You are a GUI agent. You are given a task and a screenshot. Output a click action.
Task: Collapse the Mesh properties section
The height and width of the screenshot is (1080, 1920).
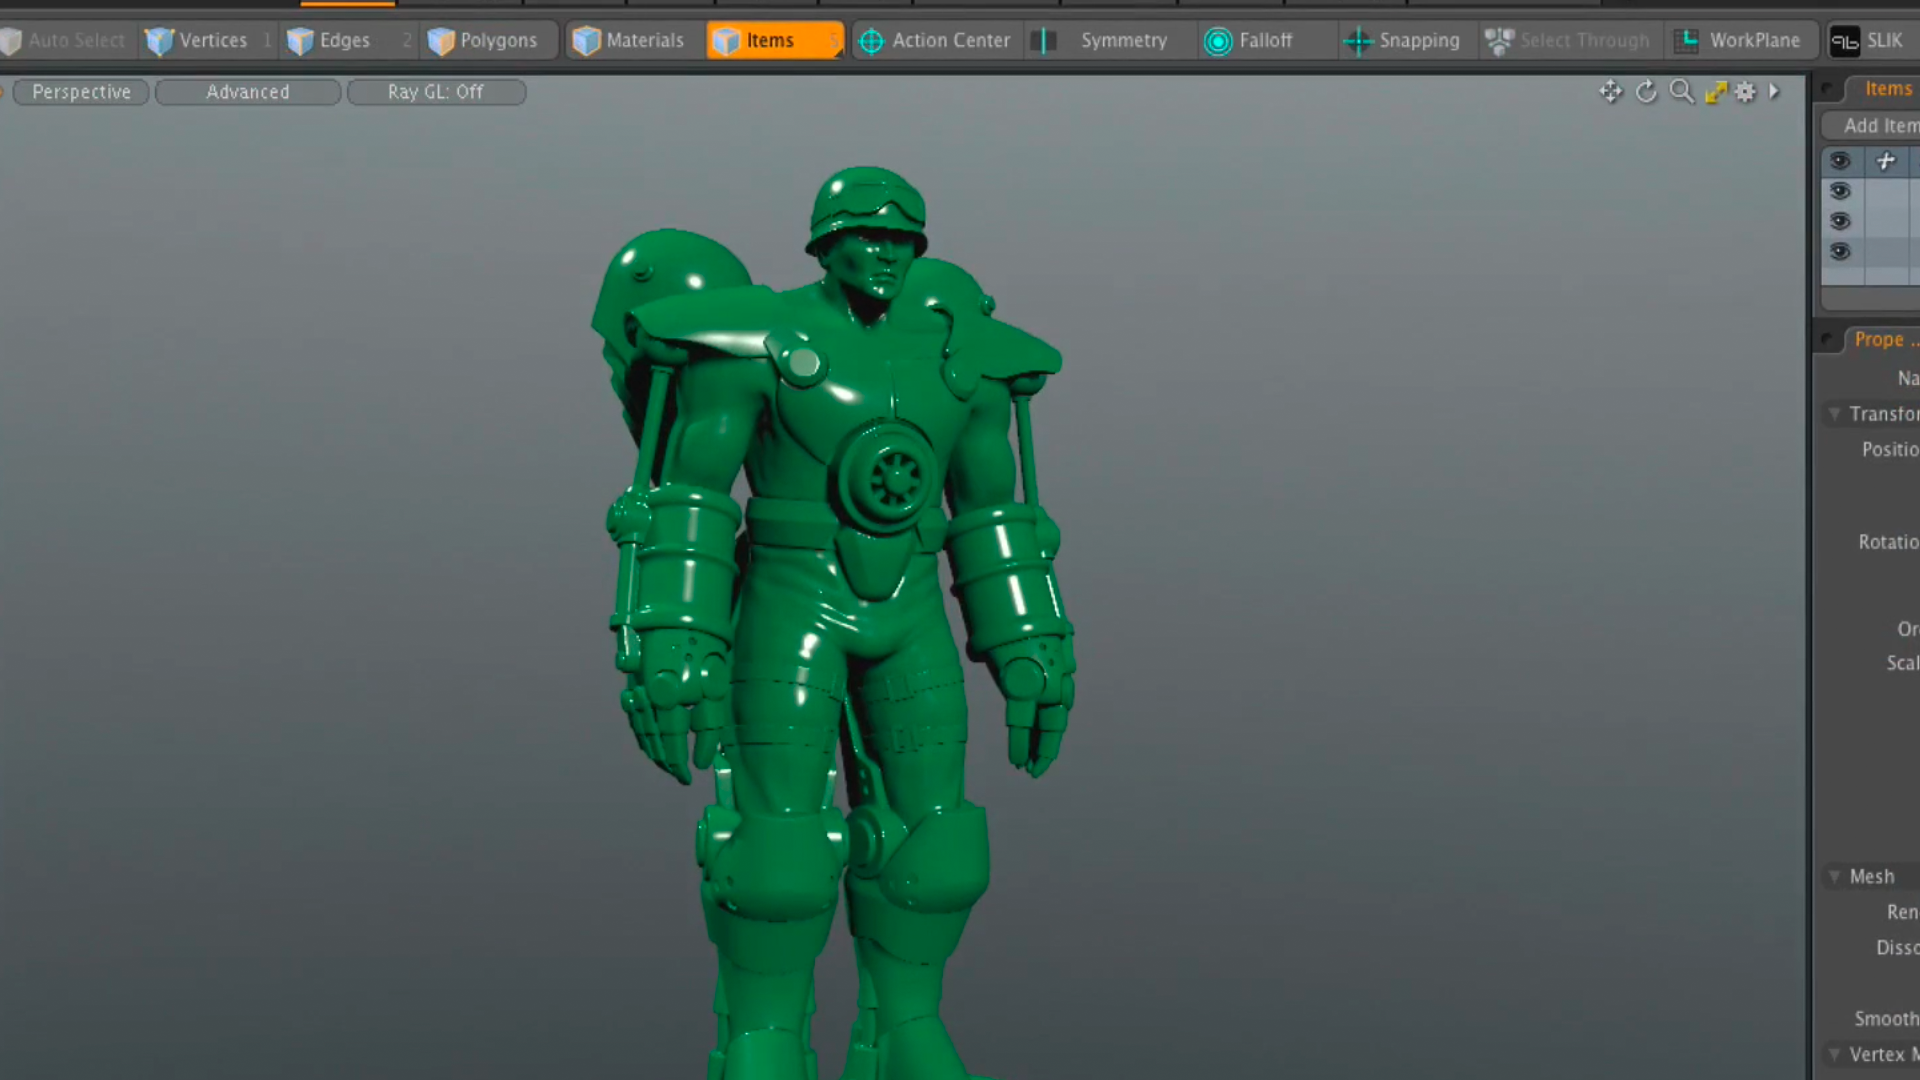tap(1835, 876)
